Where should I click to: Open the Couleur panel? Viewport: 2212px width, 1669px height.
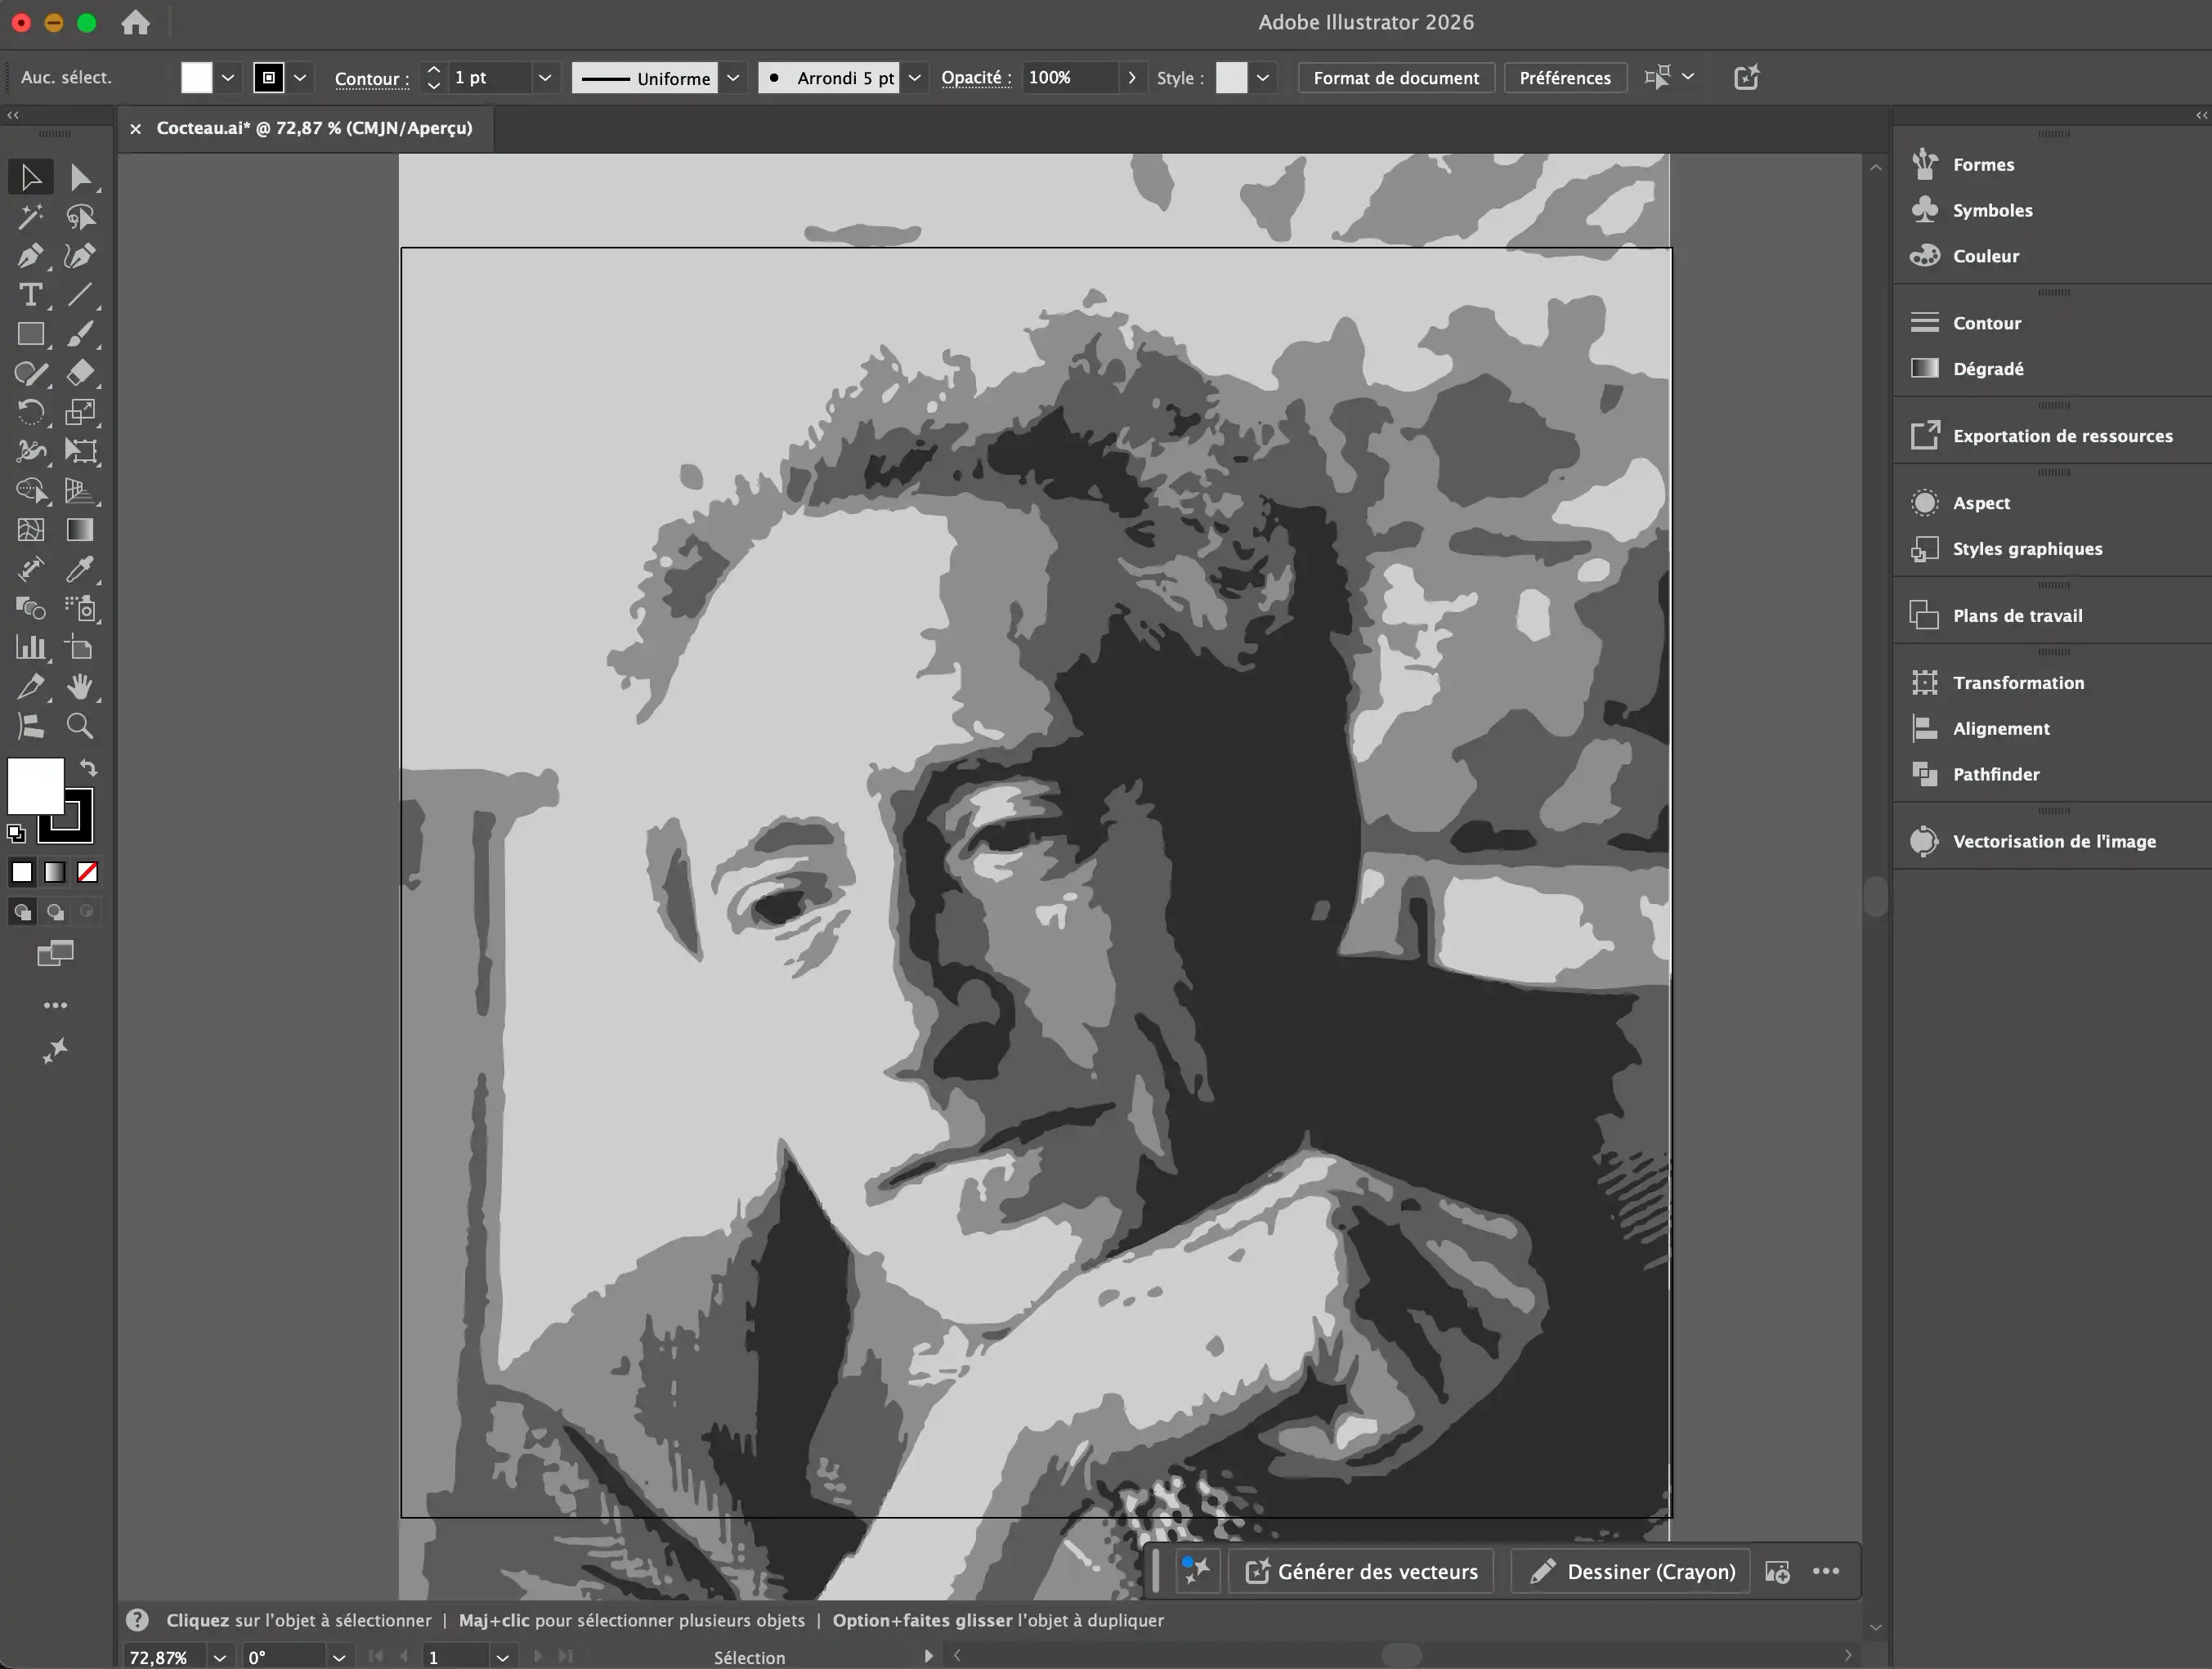pyautogui.click(x=1985, y=256)
